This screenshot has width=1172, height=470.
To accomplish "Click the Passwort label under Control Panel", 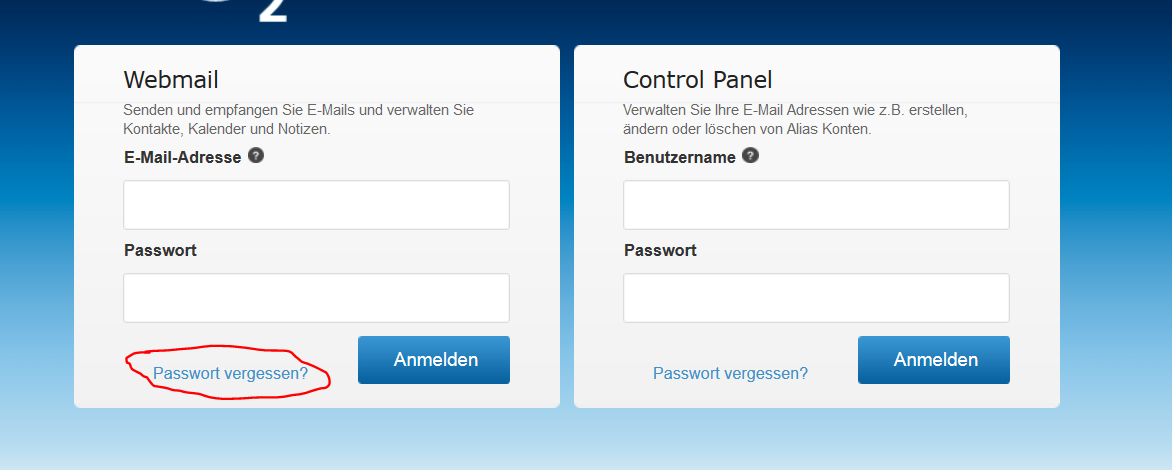I will 660,250.
